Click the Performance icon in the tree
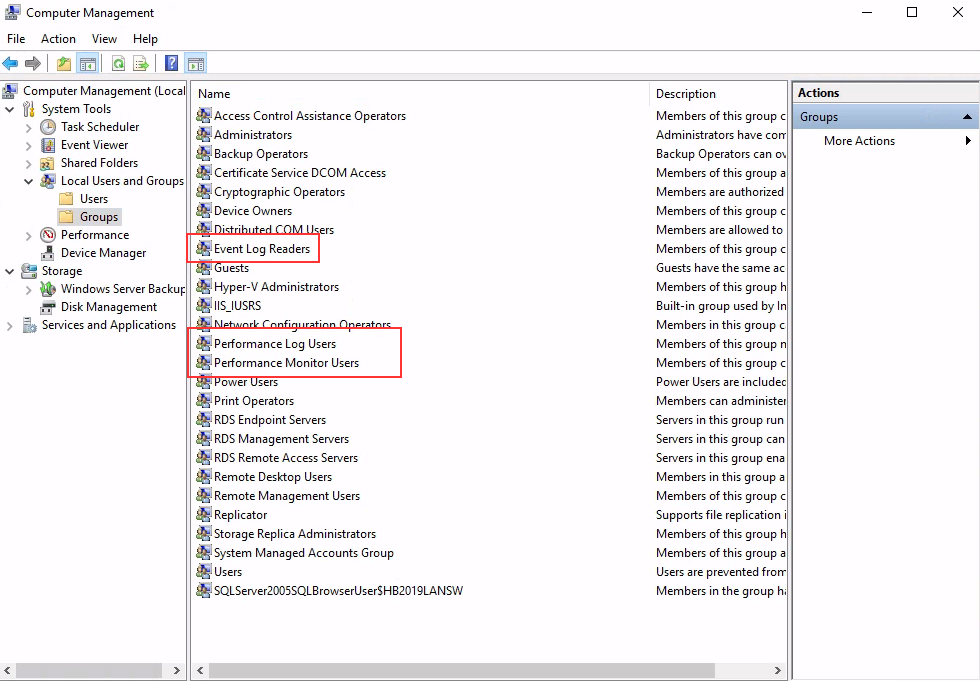The image size is (980, 681). pos(48,235)
